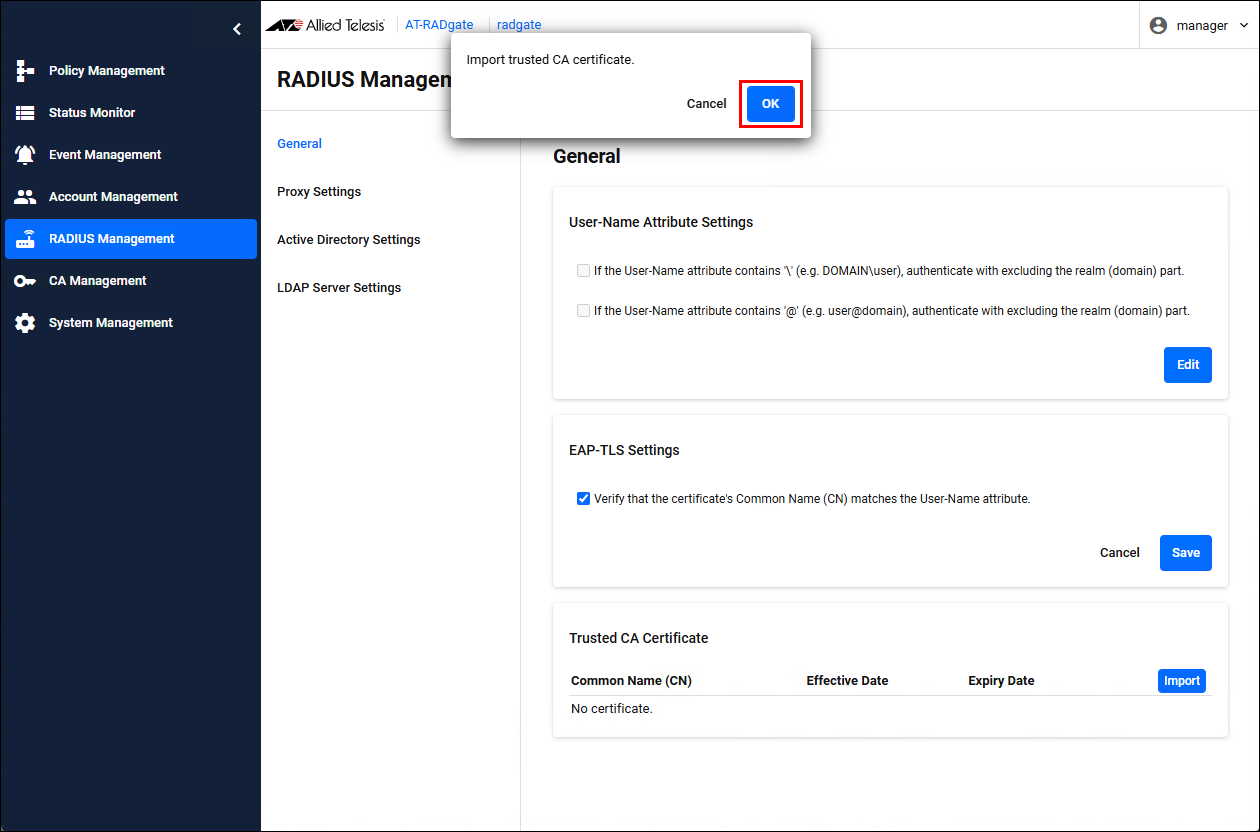Save the EAP-TLS Settings
Viewport: 1260px width, 832px height.
(1186, 553)
